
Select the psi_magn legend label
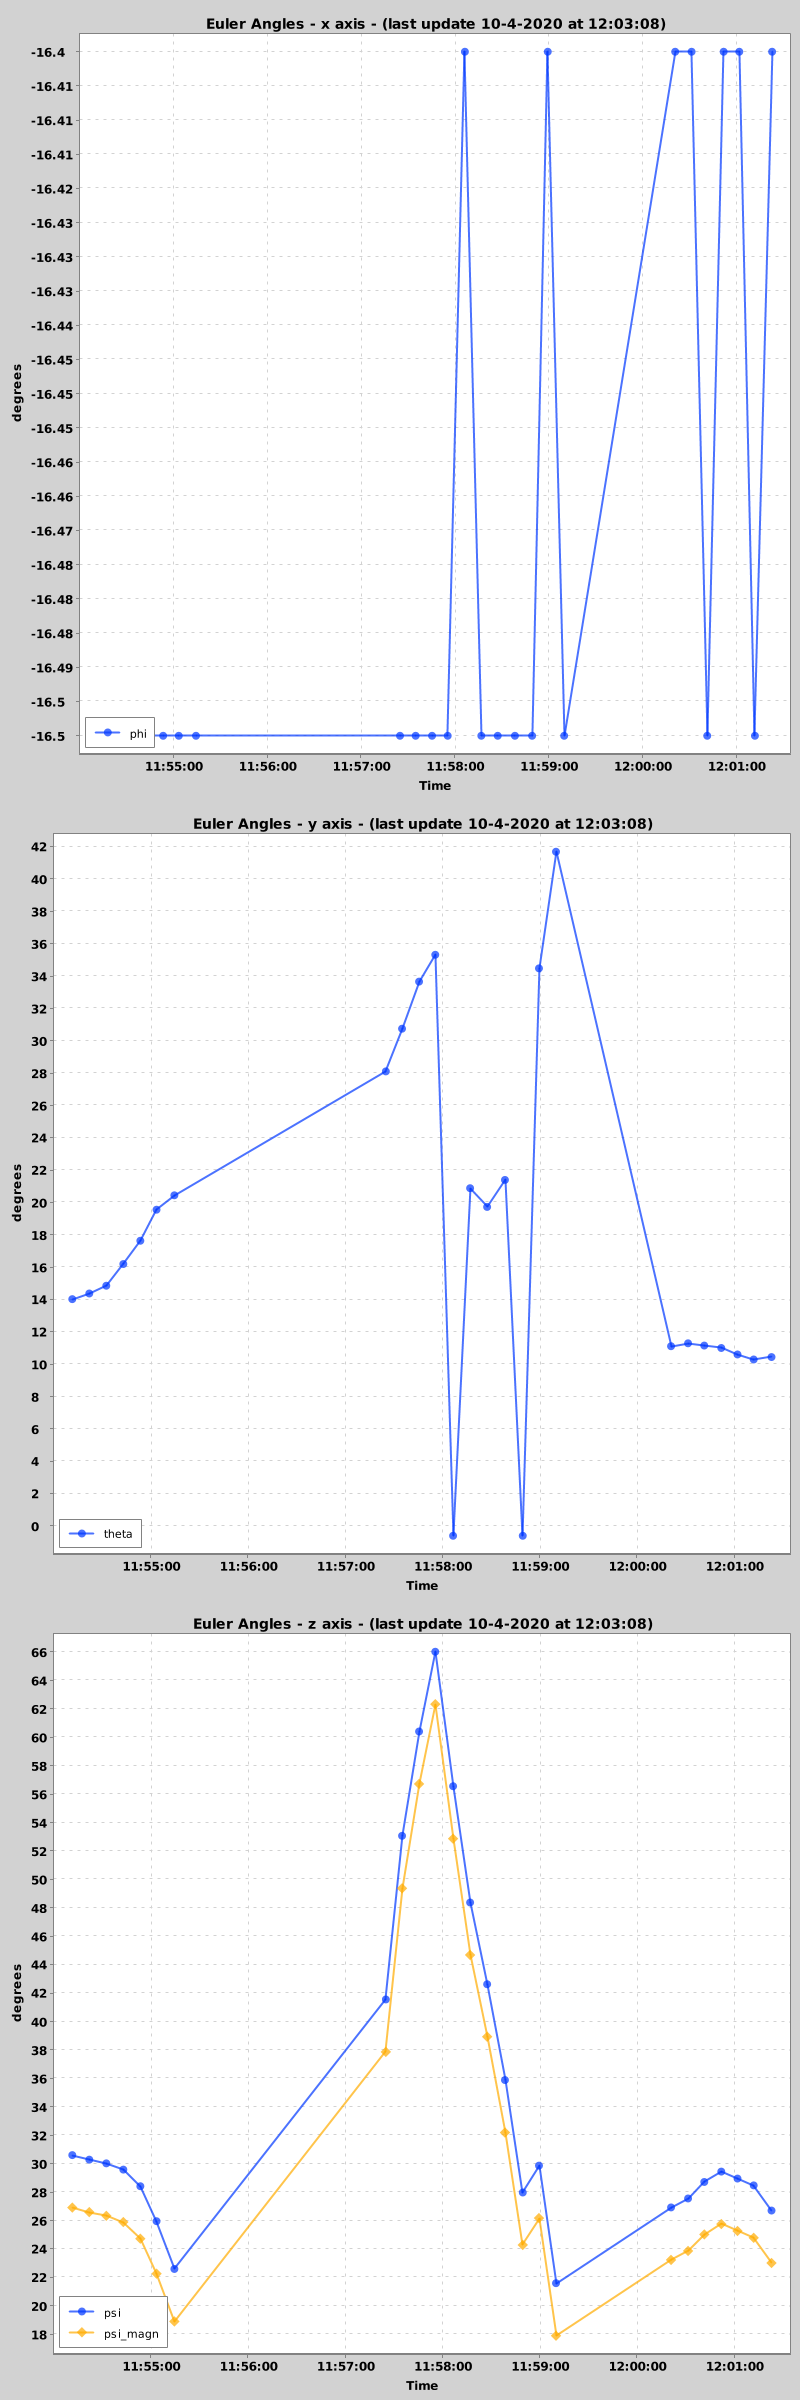coord(131,2334)
